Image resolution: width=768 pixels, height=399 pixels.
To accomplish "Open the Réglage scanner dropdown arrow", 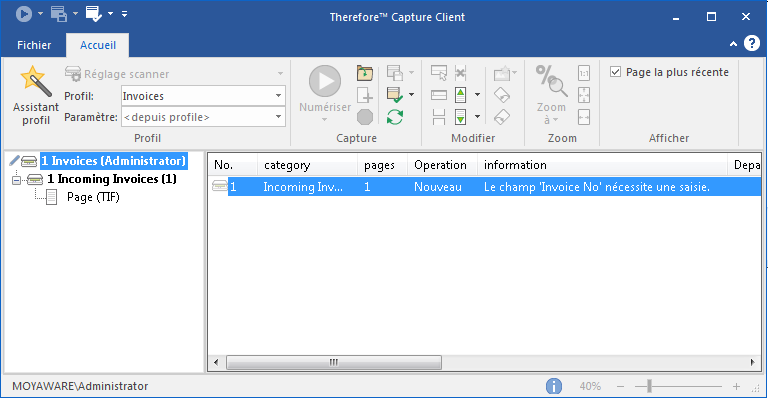I will [280, 74].
